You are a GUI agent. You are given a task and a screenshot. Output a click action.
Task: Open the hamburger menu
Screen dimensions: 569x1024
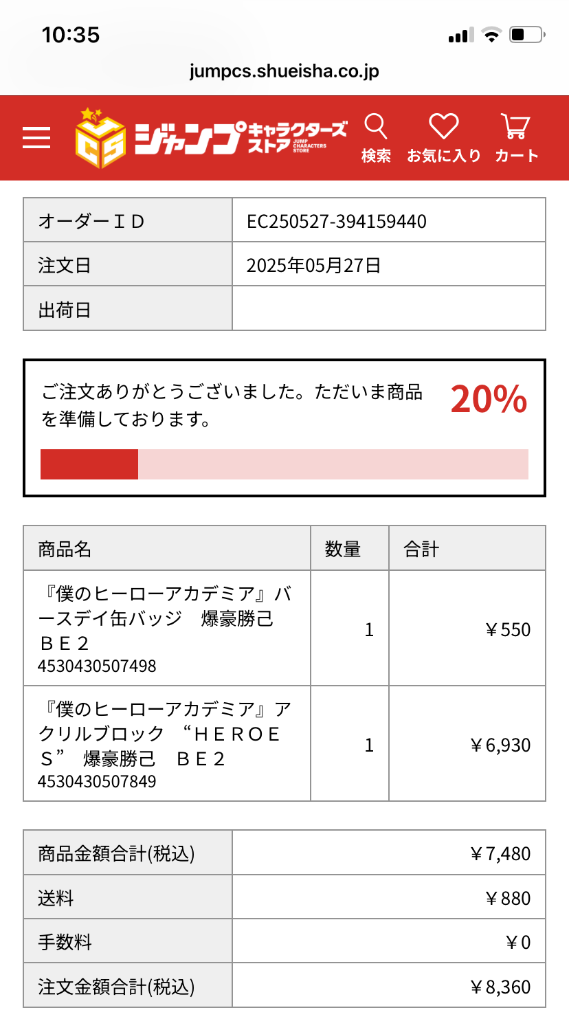[x=36, y=138]
